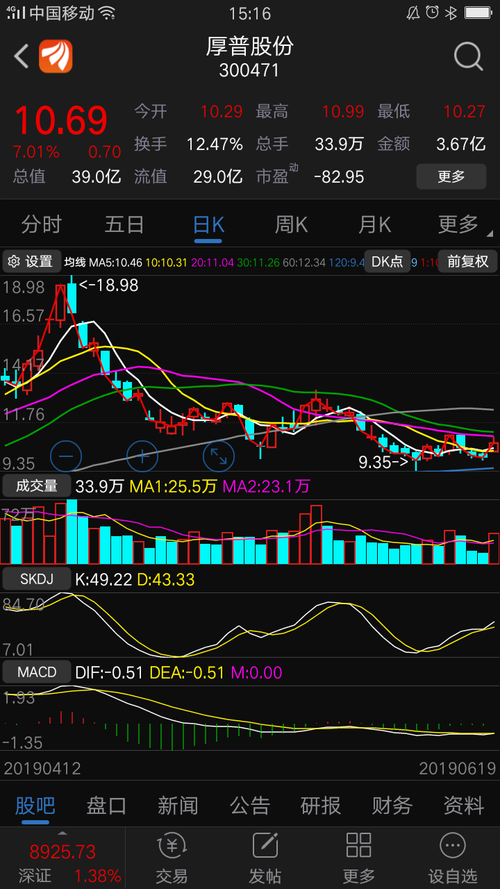This screenshot has width=500, height=889.
Task: Toggle the DK点 indicator
Action: point(387,261)
